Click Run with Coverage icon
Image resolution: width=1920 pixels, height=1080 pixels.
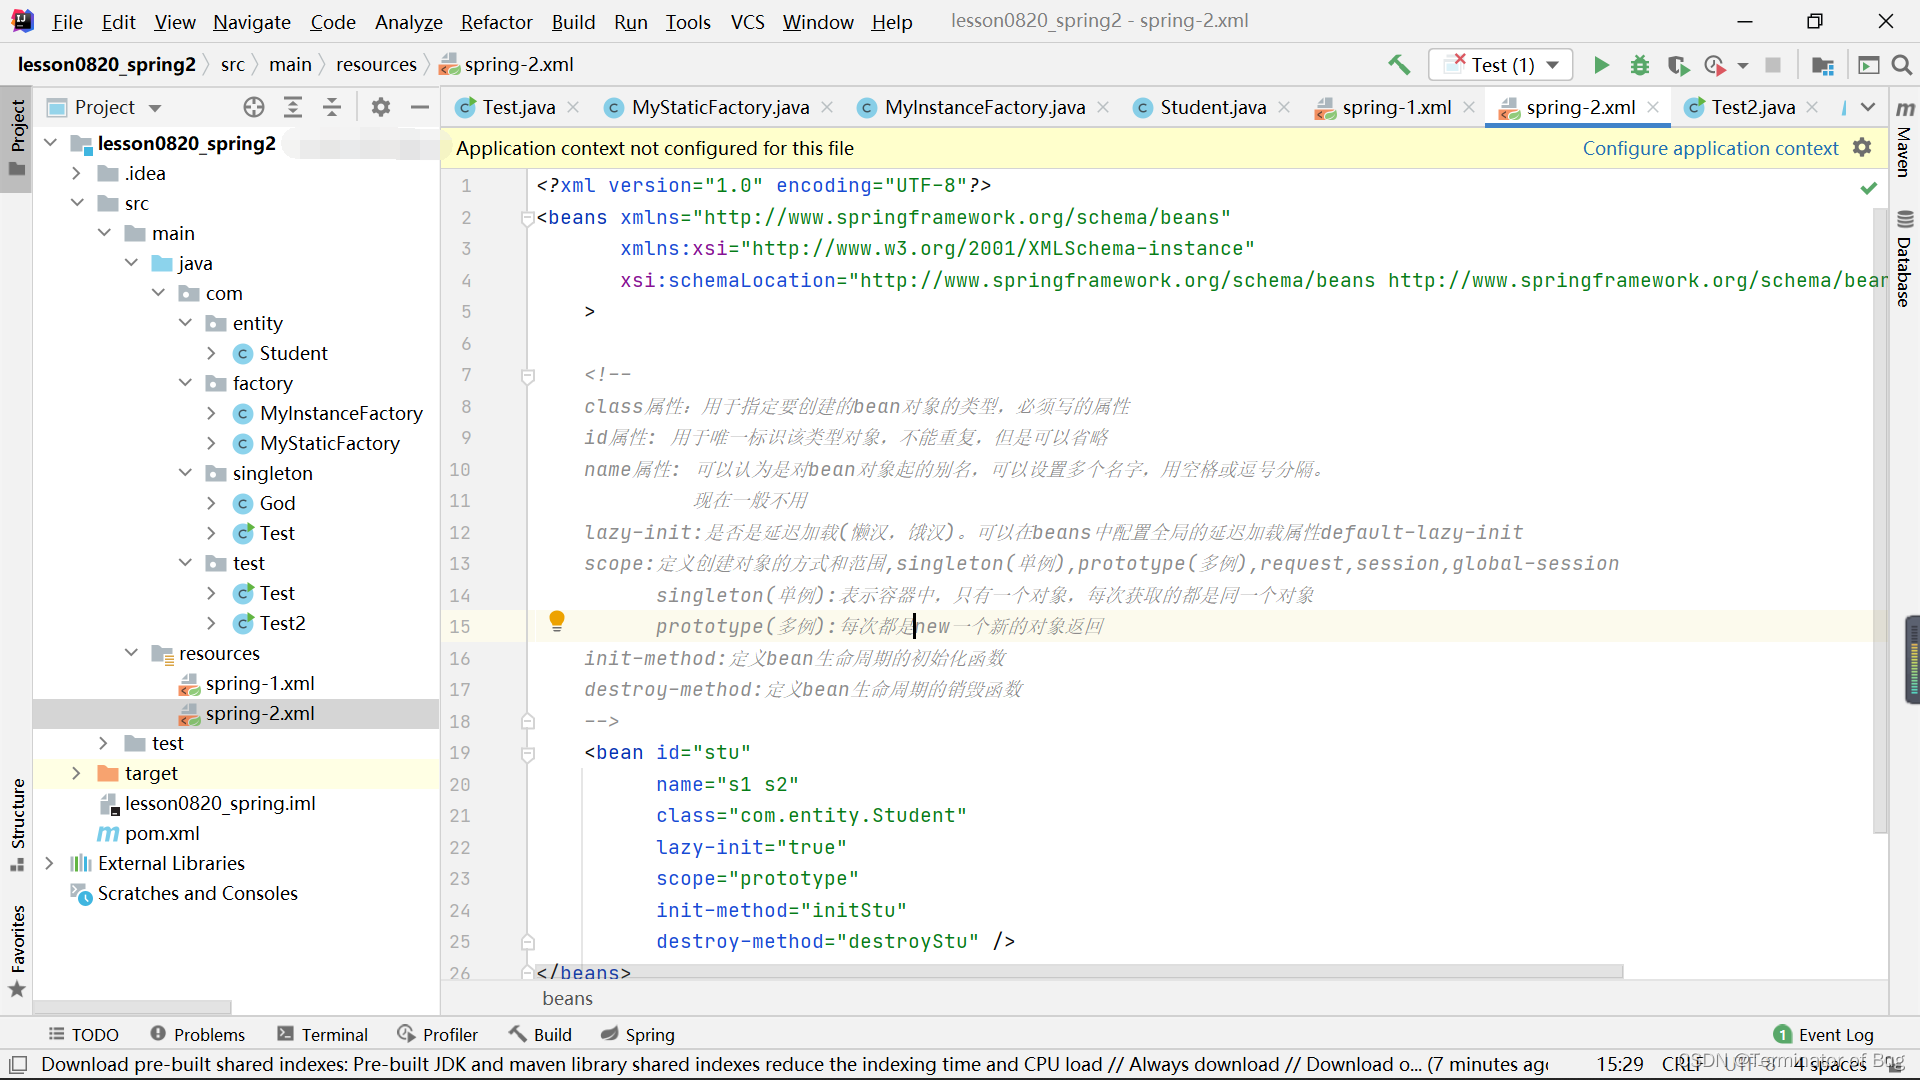coord(1678,65)
